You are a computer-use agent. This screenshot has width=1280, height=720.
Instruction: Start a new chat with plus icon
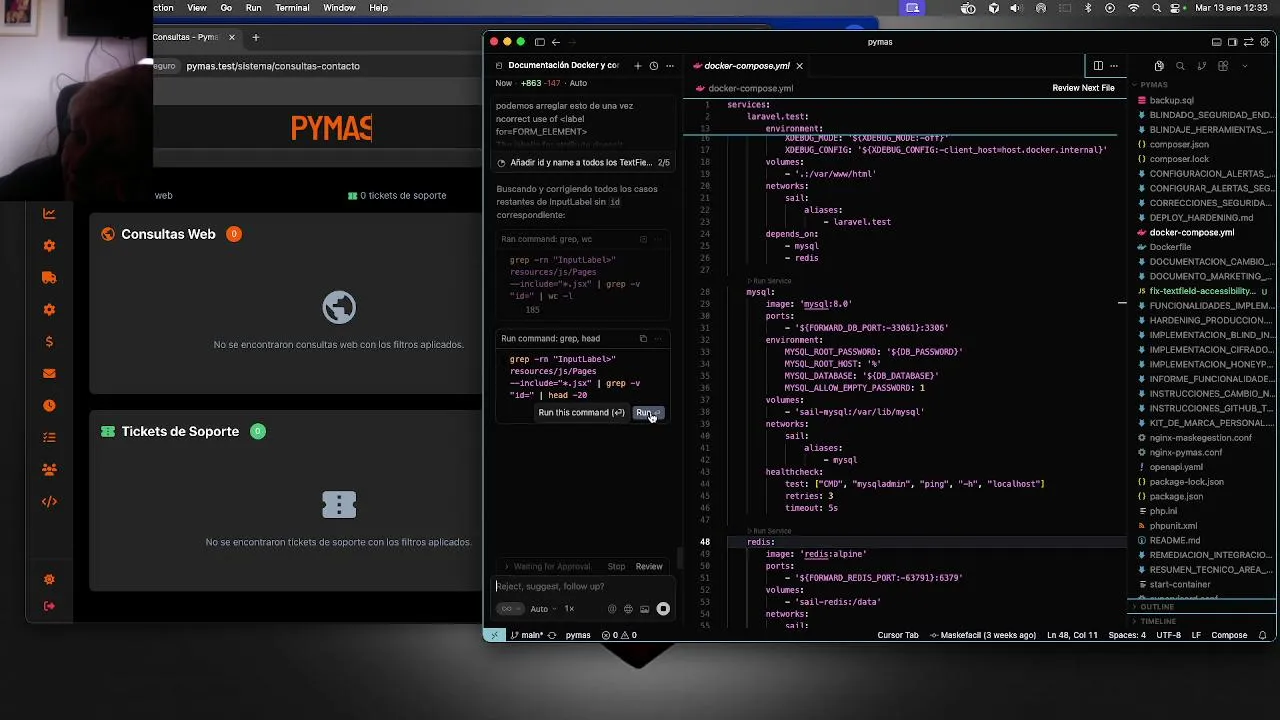tap(638, 66)
